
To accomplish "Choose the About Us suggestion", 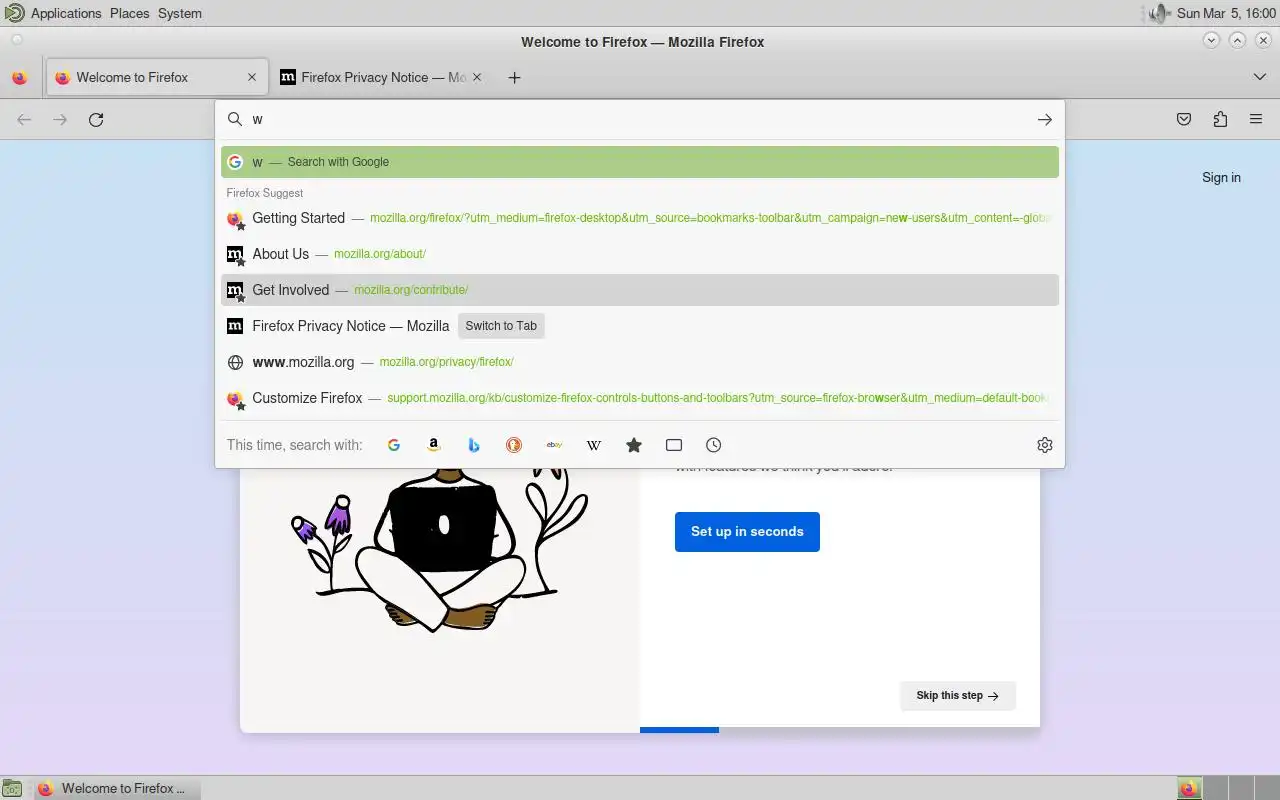I will (x=640, y=254).
